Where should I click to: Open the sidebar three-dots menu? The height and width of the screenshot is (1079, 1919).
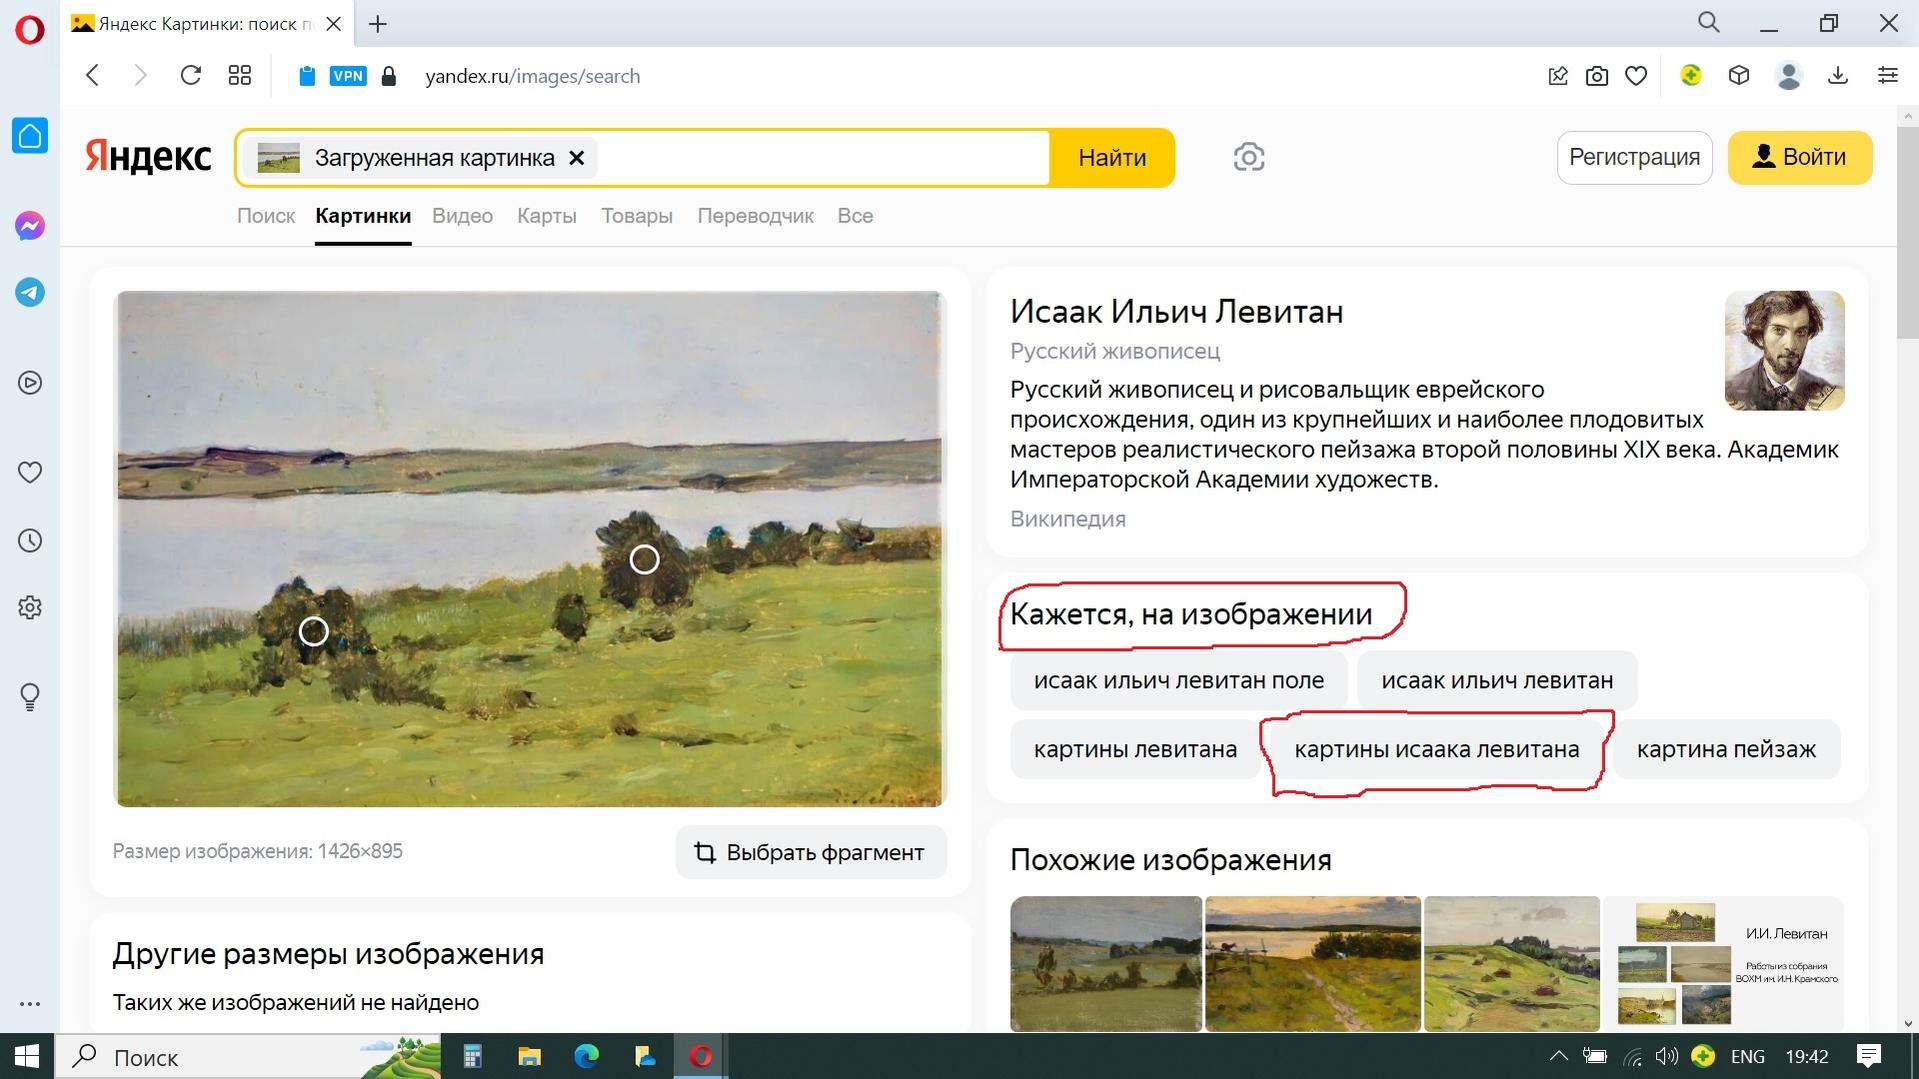tap(30, 1003)
